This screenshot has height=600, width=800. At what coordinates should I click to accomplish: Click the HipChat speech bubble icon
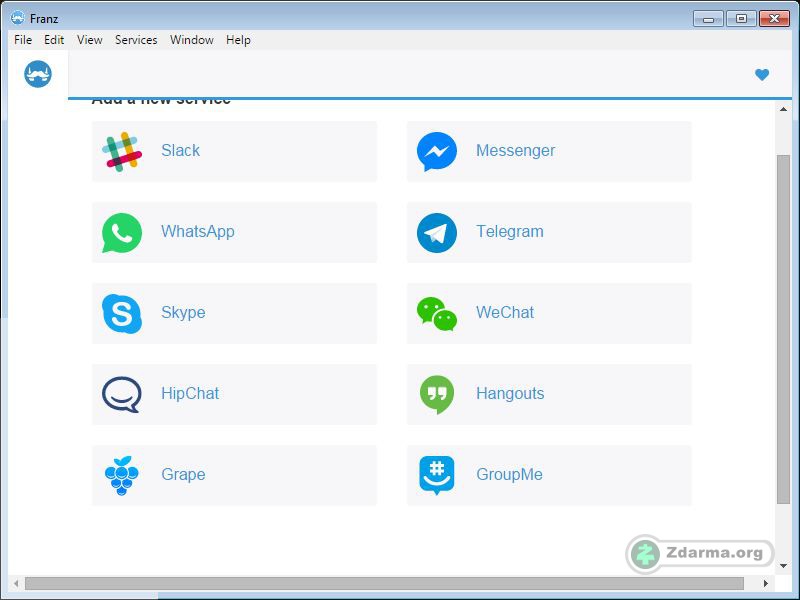point(121,394)
